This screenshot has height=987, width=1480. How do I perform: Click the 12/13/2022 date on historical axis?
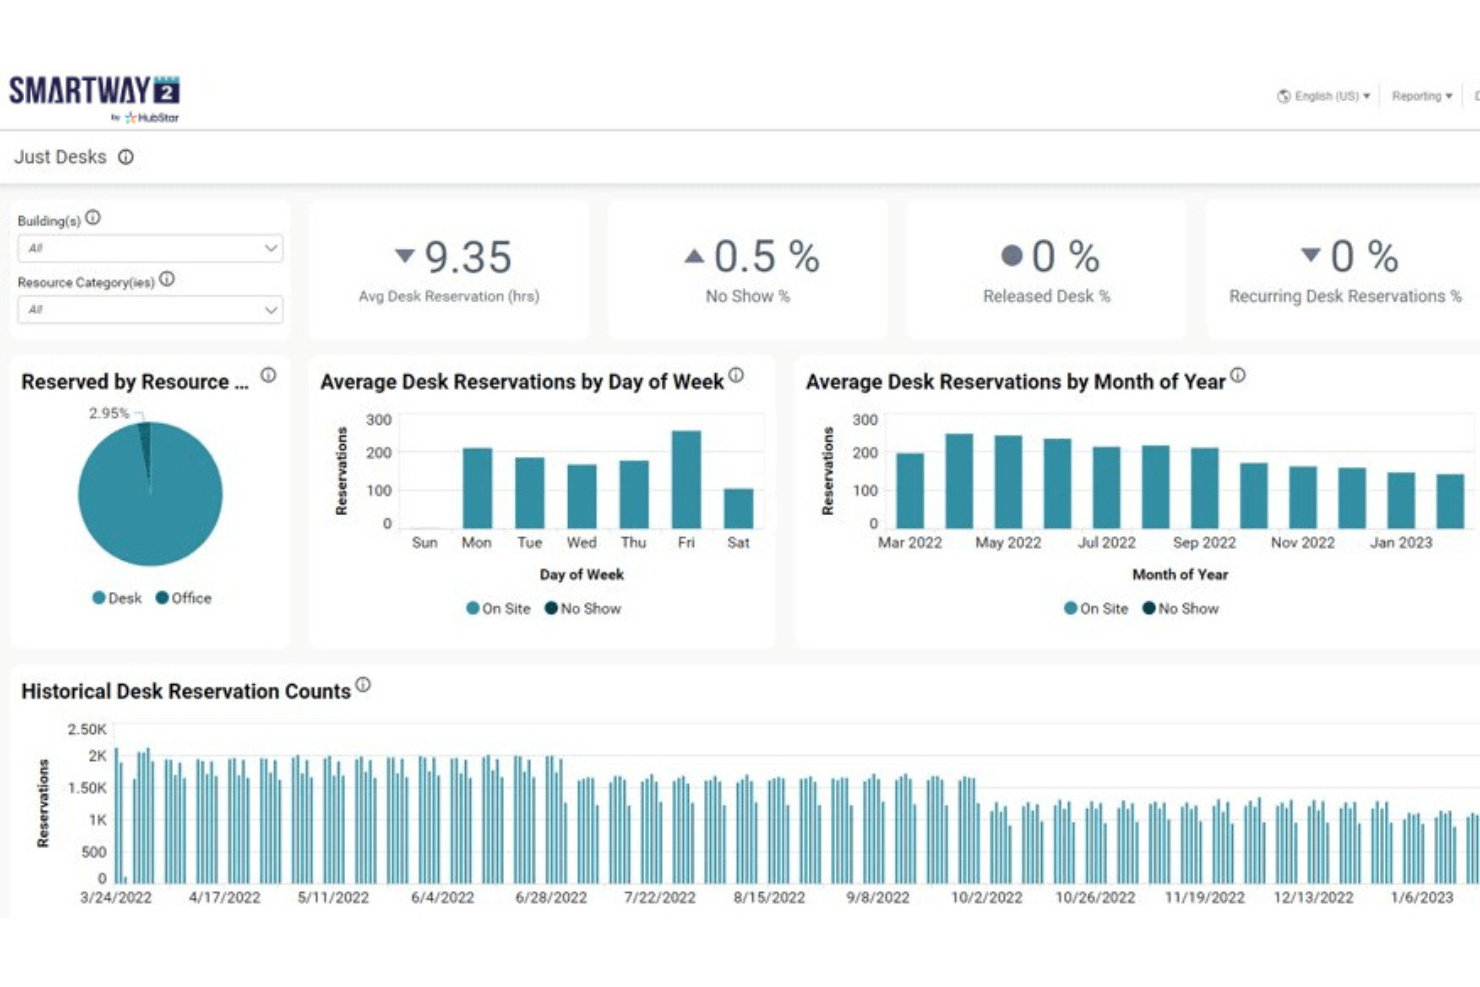tap(1313, 898)
